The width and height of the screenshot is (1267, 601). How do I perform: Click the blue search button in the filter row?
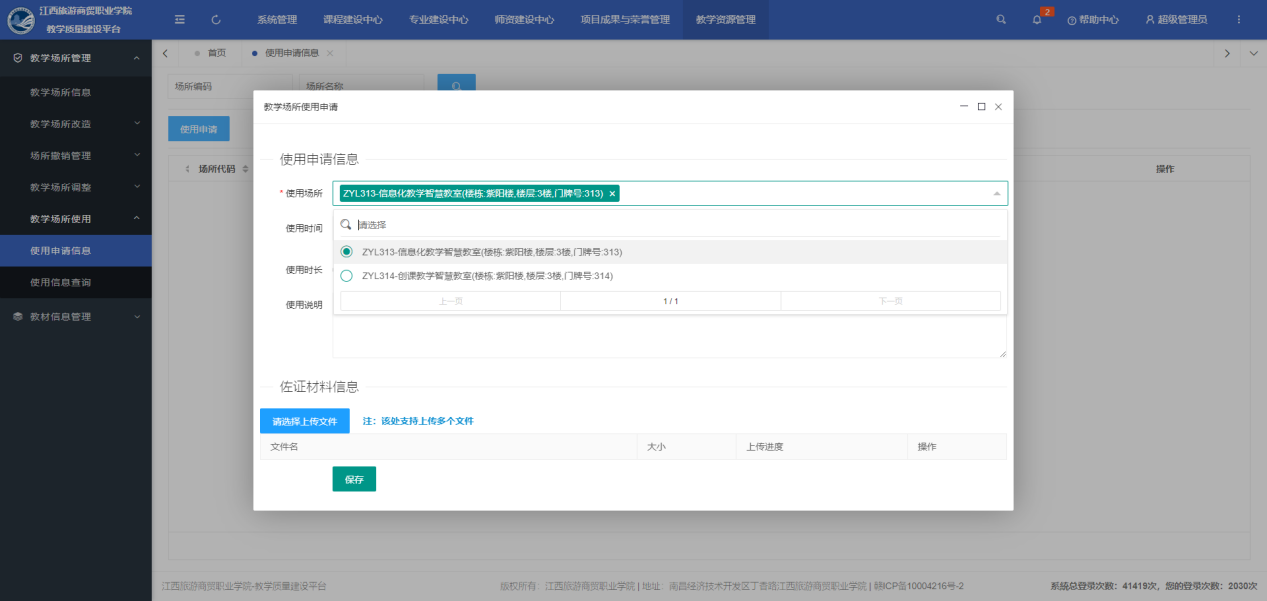coord(457,86)
